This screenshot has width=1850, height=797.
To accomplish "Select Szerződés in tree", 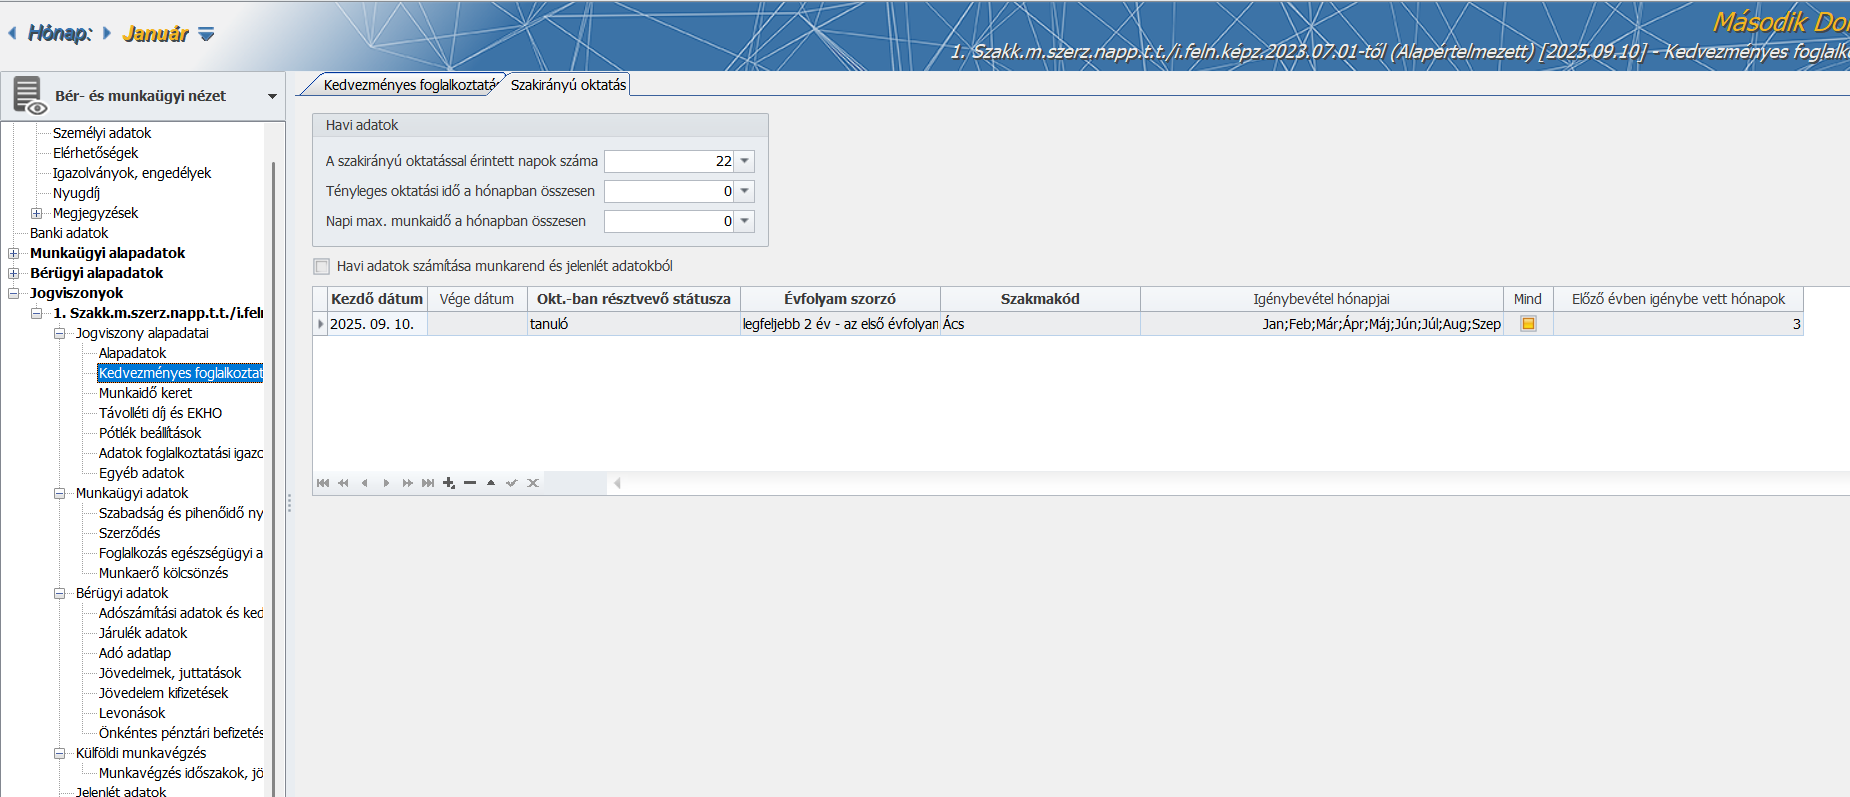I will (x=129, y=533).
